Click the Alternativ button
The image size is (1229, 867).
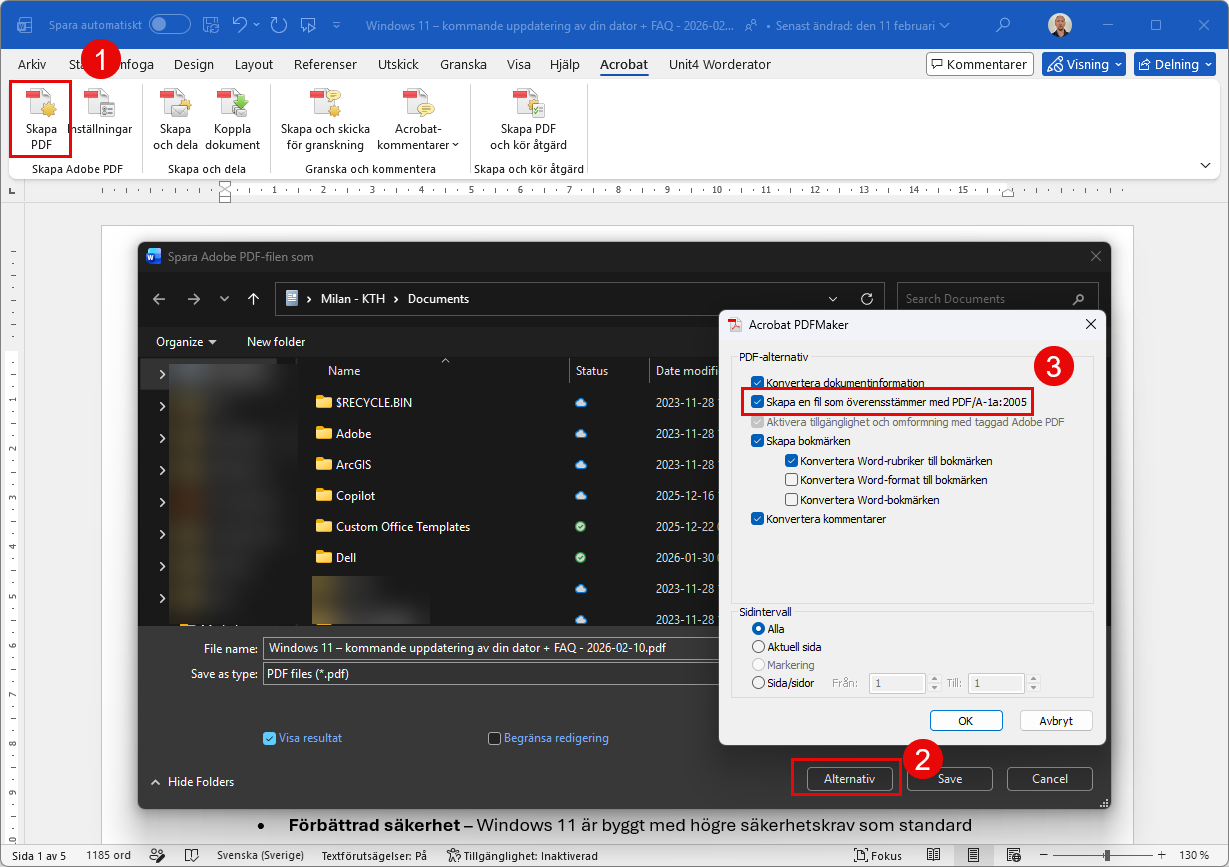point(849,778)
